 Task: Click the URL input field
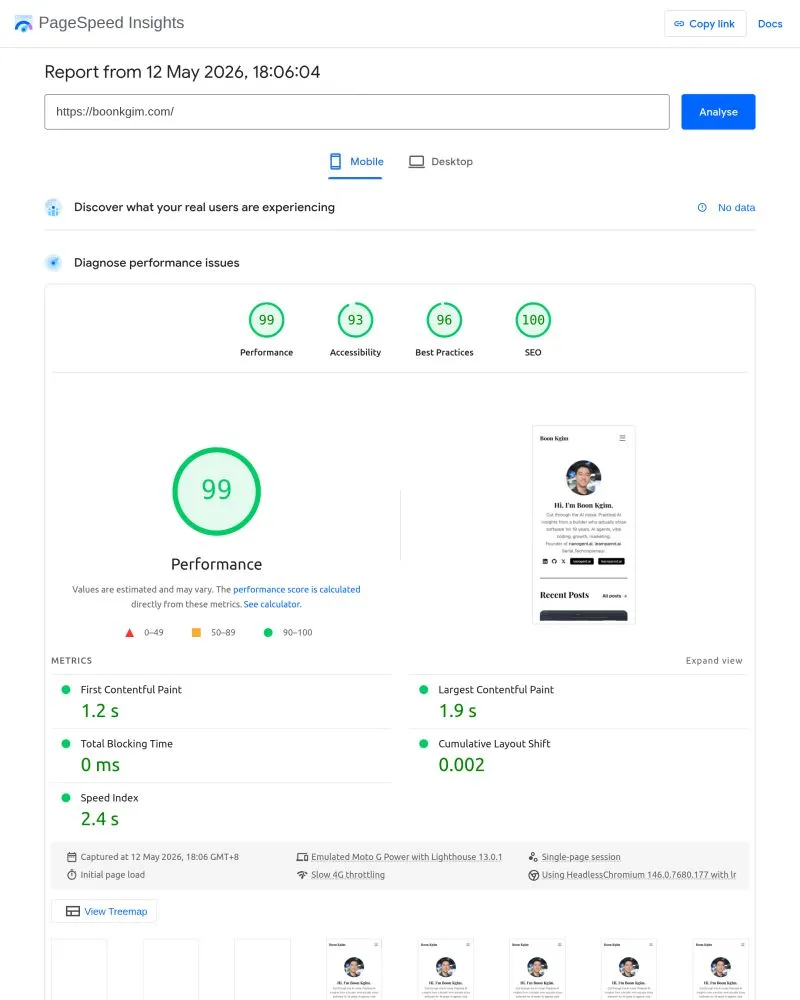pos(357,112)
